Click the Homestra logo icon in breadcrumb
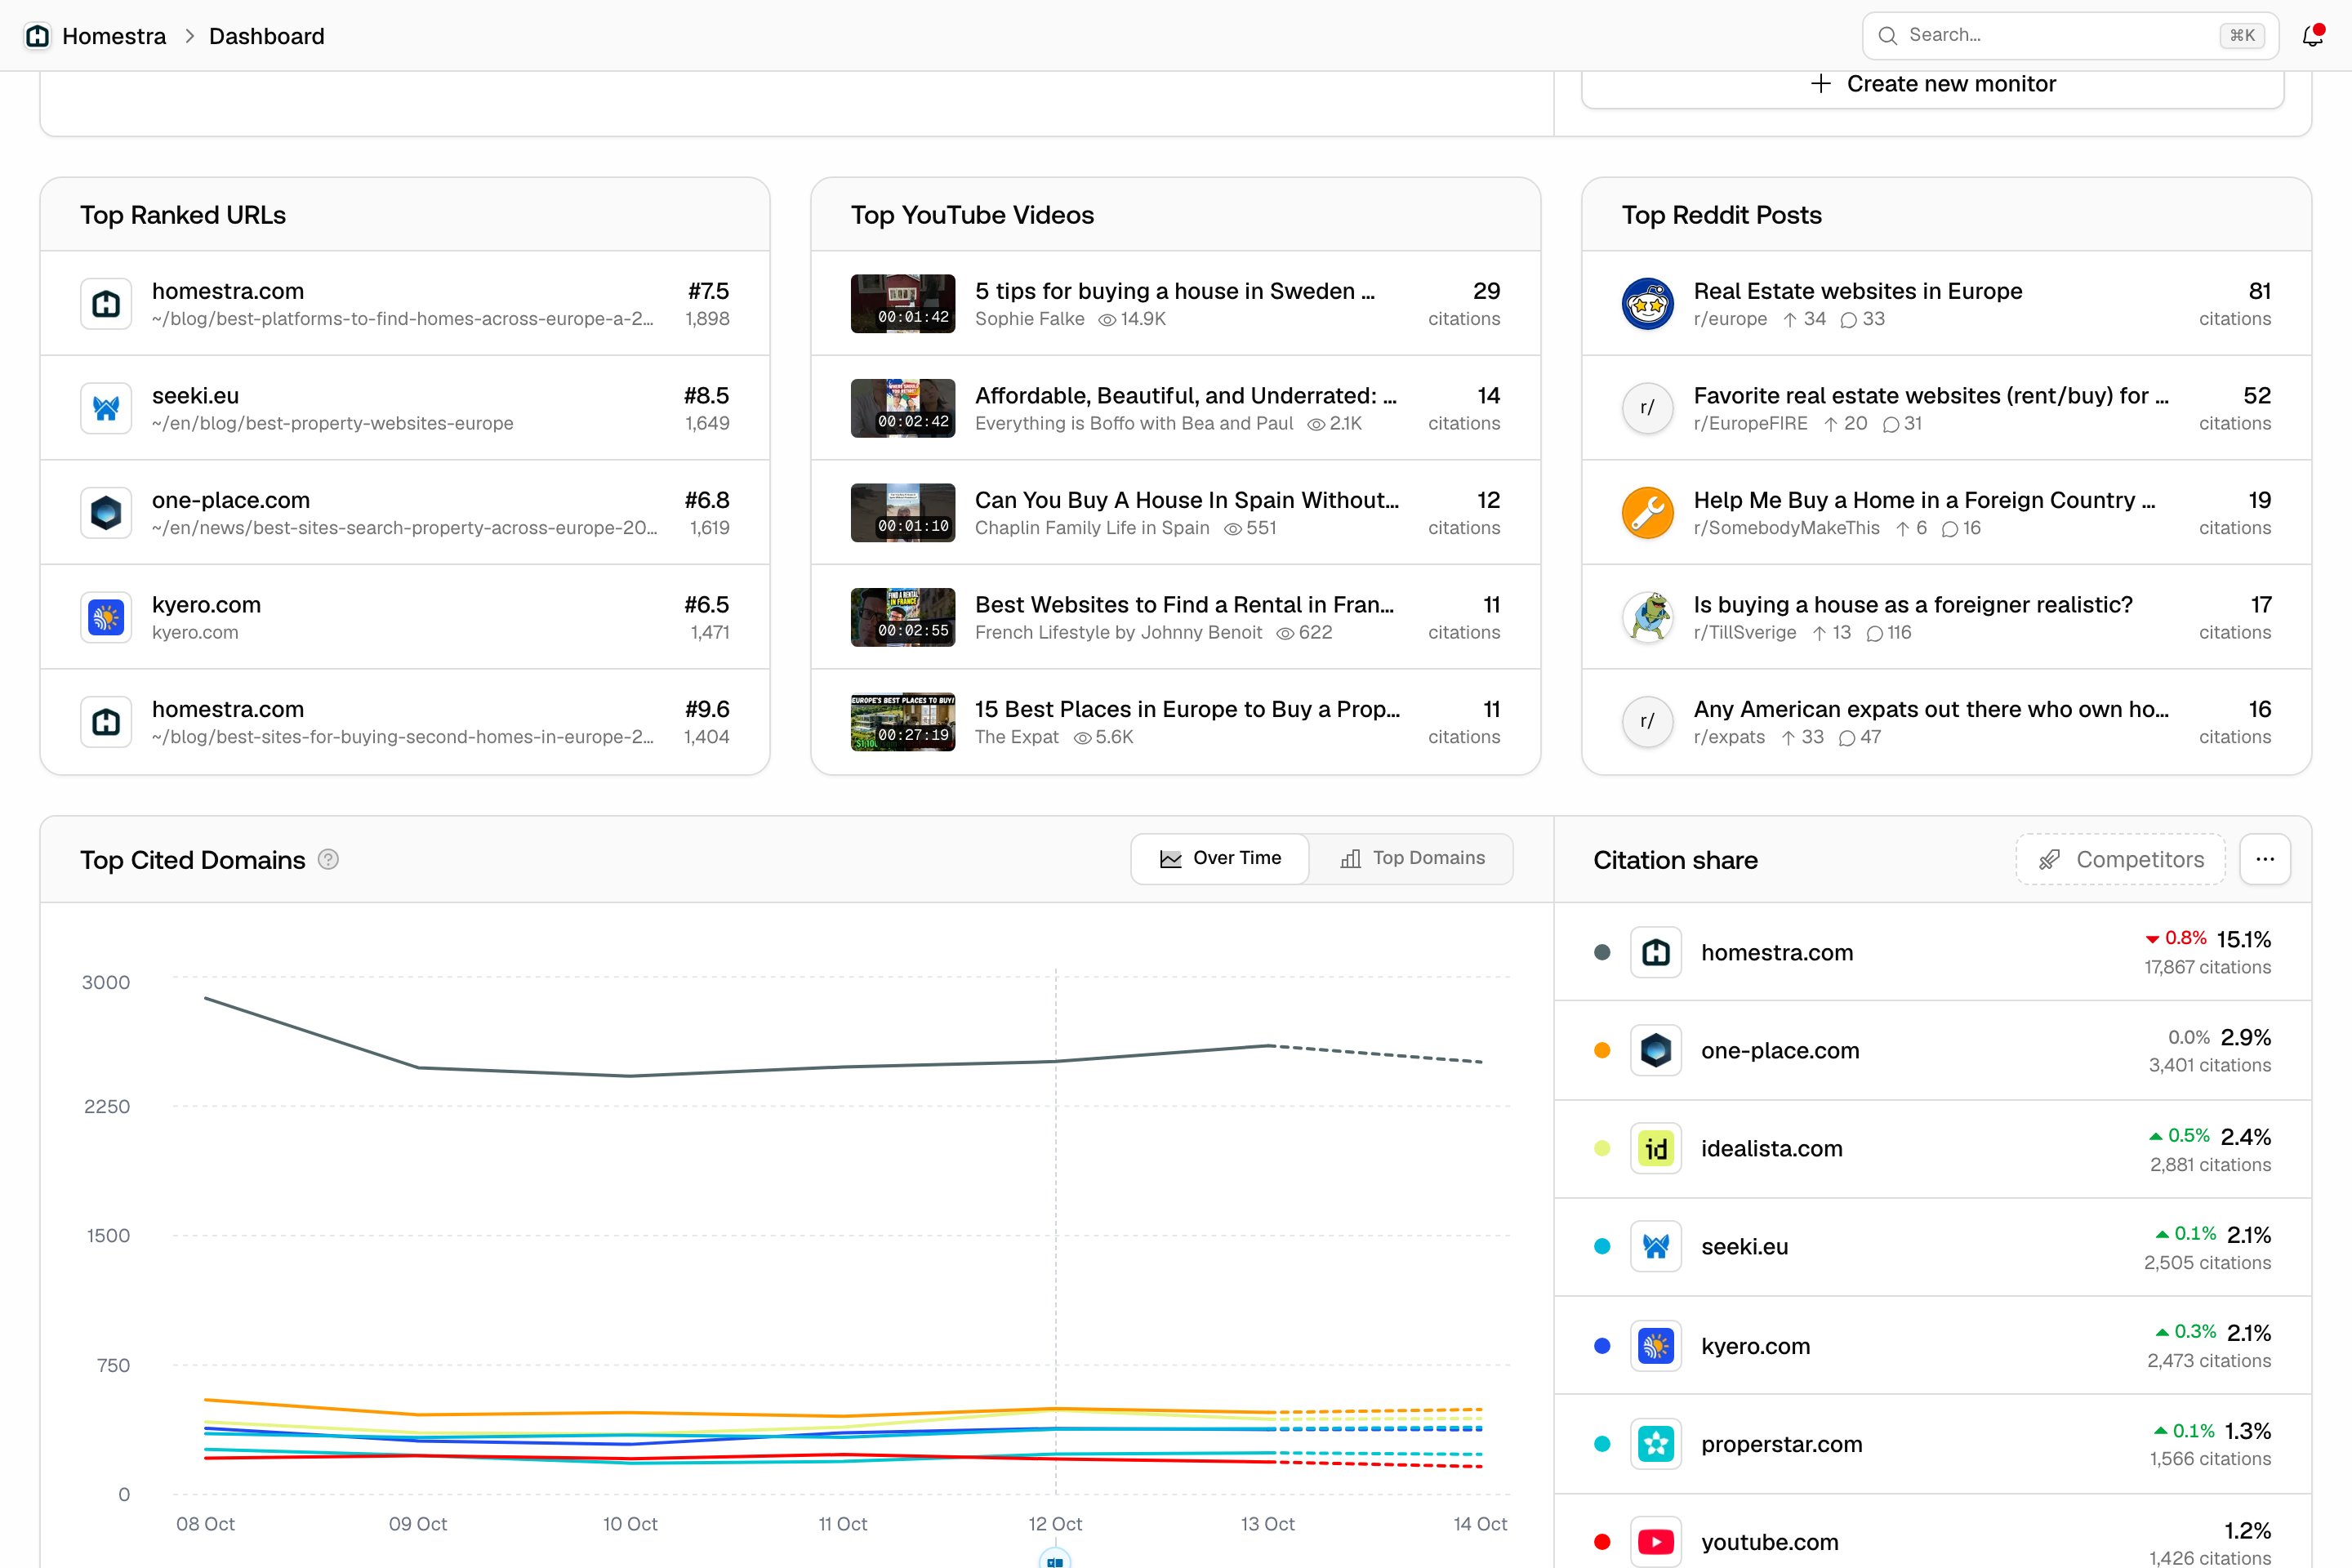 38,36
